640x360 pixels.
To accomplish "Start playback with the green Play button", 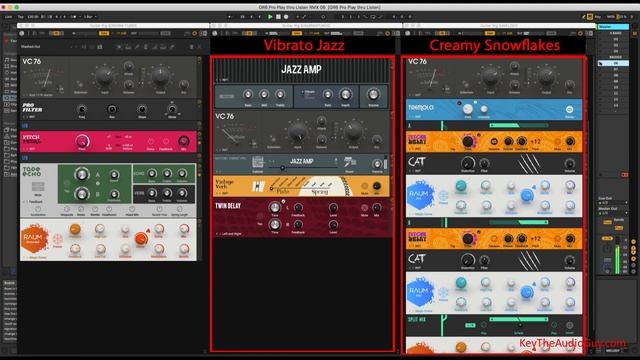I will (x=270, y=17).
